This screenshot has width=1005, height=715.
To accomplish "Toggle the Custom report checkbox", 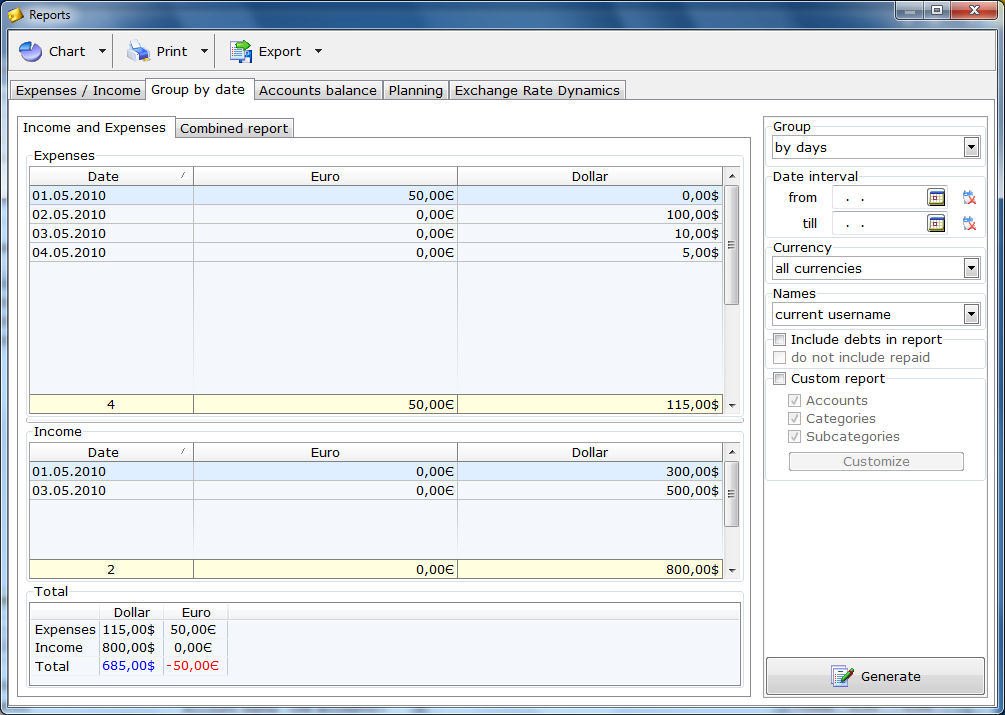I will (x=780, y=379).
